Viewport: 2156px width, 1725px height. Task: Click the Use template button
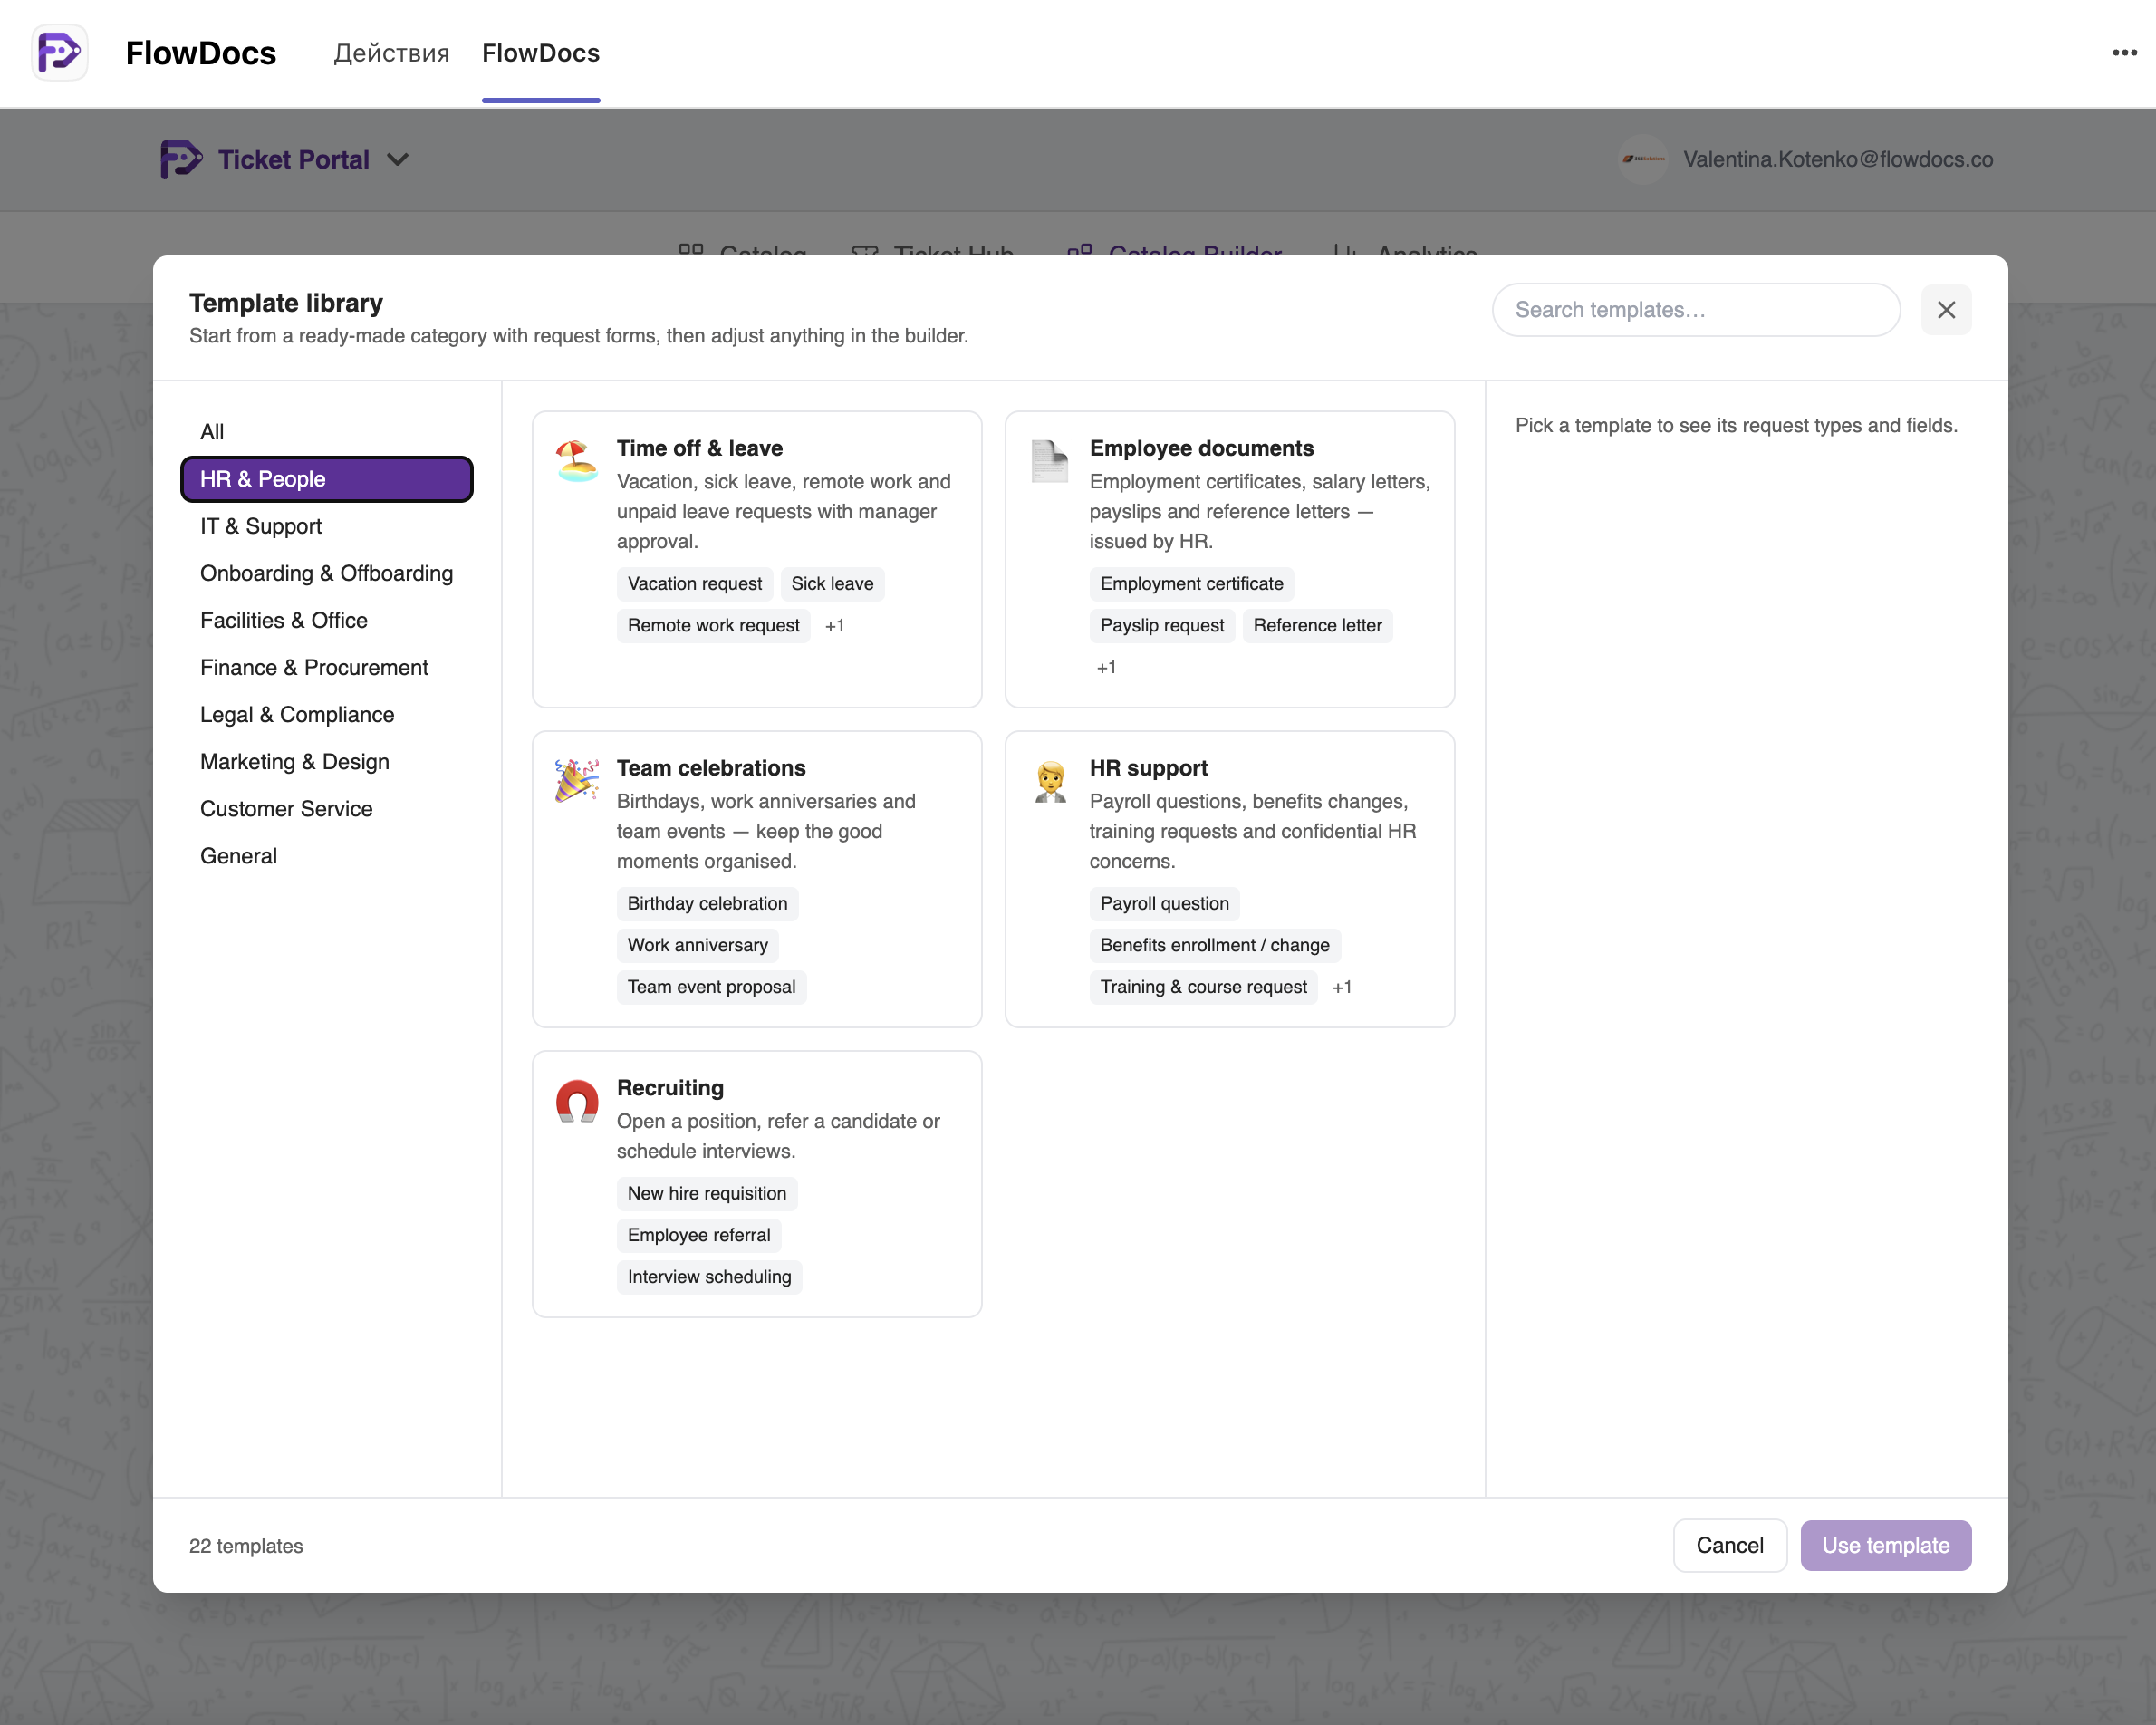[1885, 1546]
